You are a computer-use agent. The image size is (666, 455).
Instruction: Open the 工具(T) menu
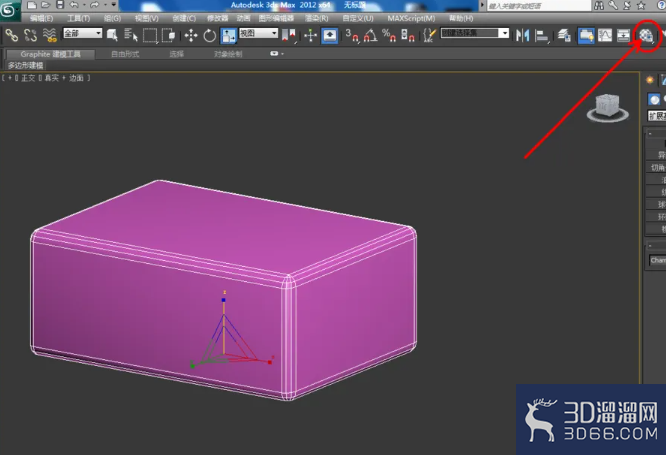pyautogui.click(x=79, y=18)
